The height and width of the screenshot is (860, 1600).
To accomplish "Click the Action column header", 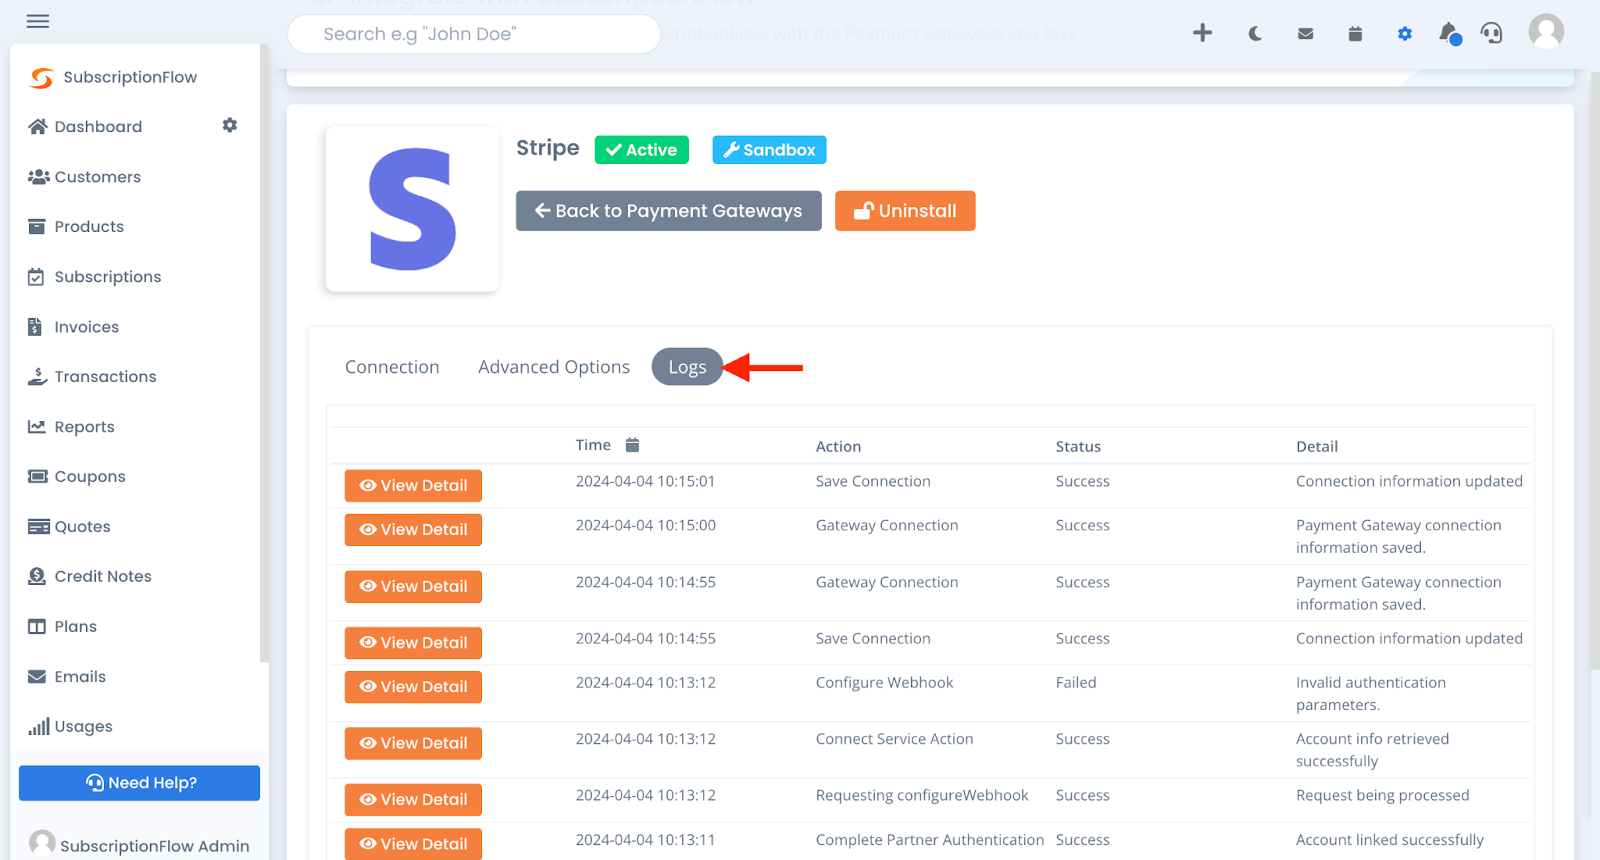I will coord(838,447).
